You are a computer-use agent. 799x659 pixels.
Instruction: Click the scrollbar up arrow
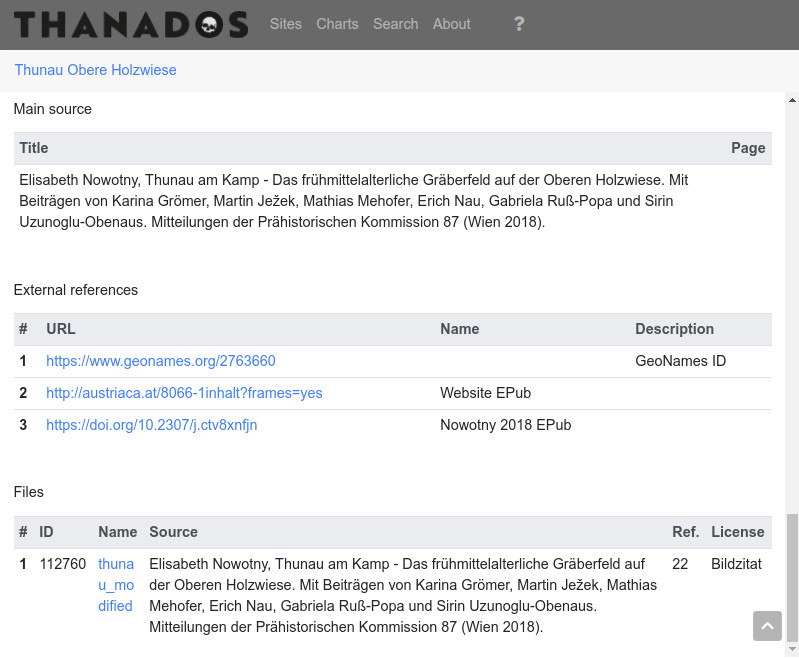pyautogui.click(x=792, y=100)
